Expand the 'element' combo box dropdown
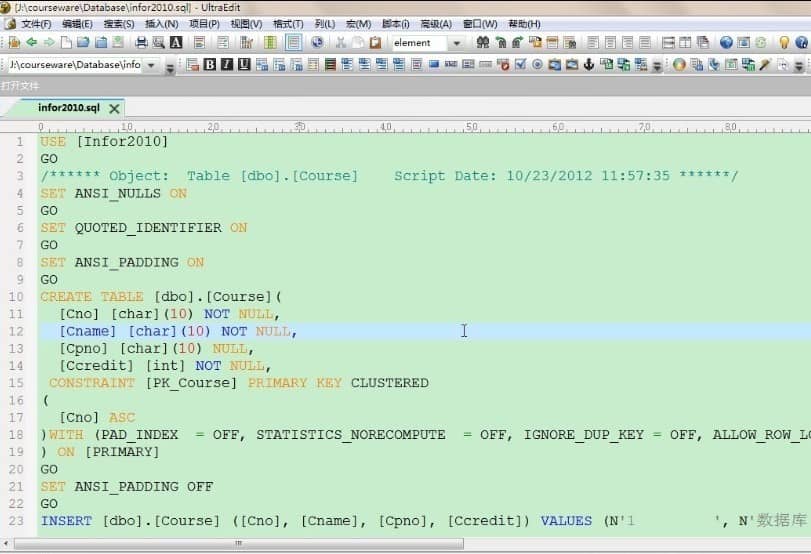Image resolution: width=811 pixels, height=554 pixels. (456, 43)
